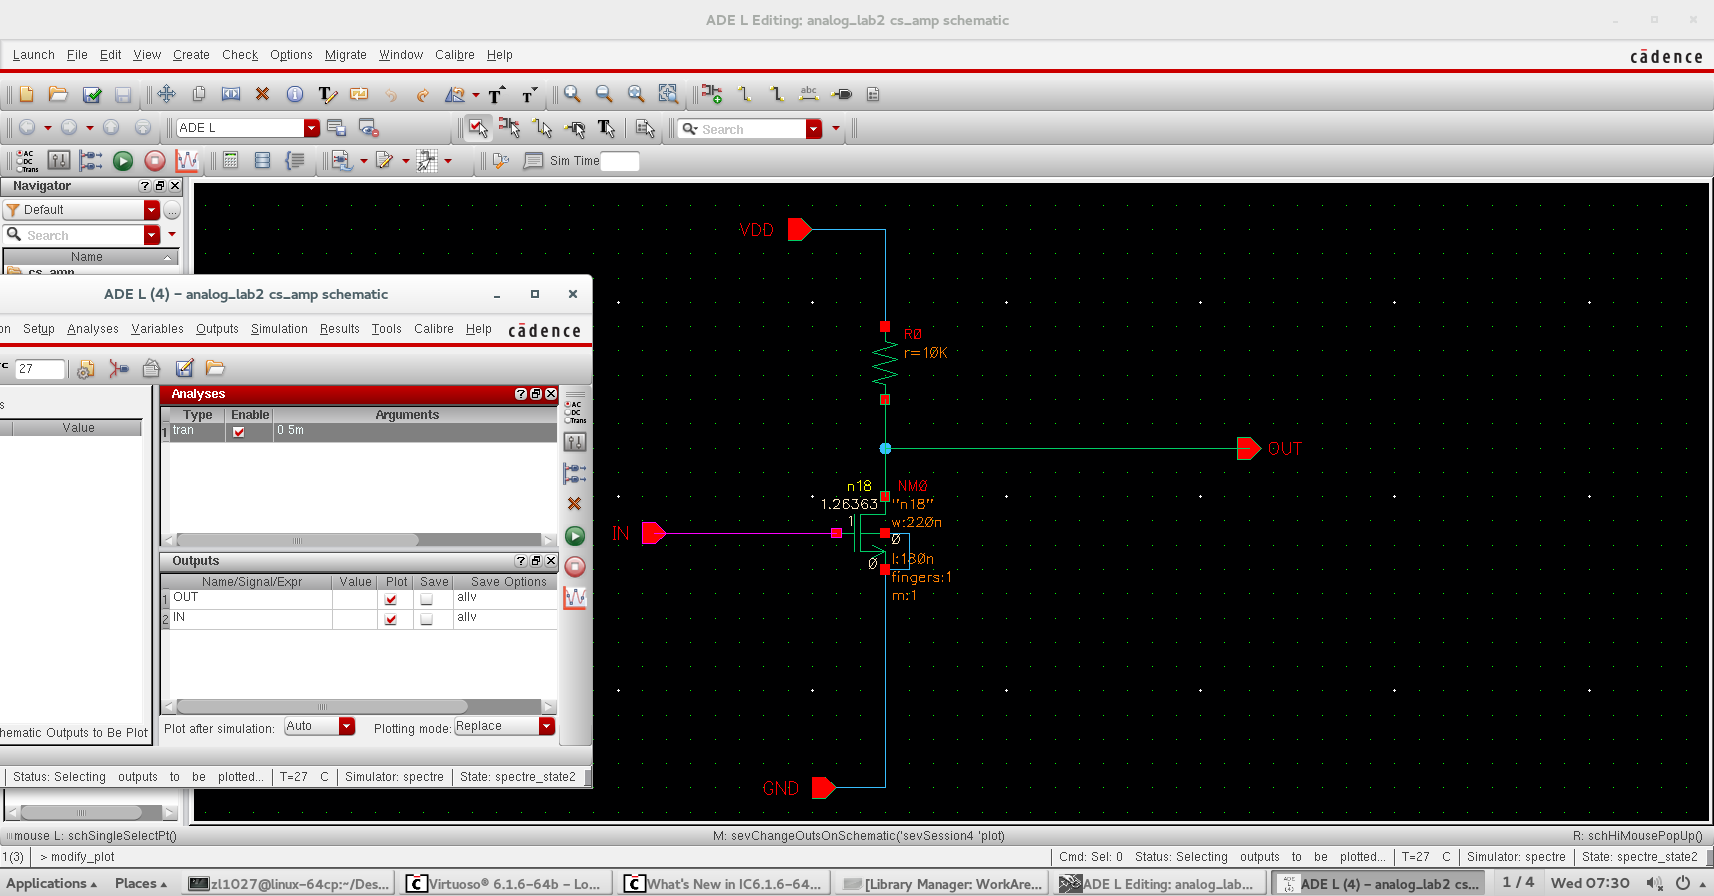Viewport: 1714px width, 896px height.
Task: Expand the Navigator Search dropdown arrow
Action: tap(152, 235)
